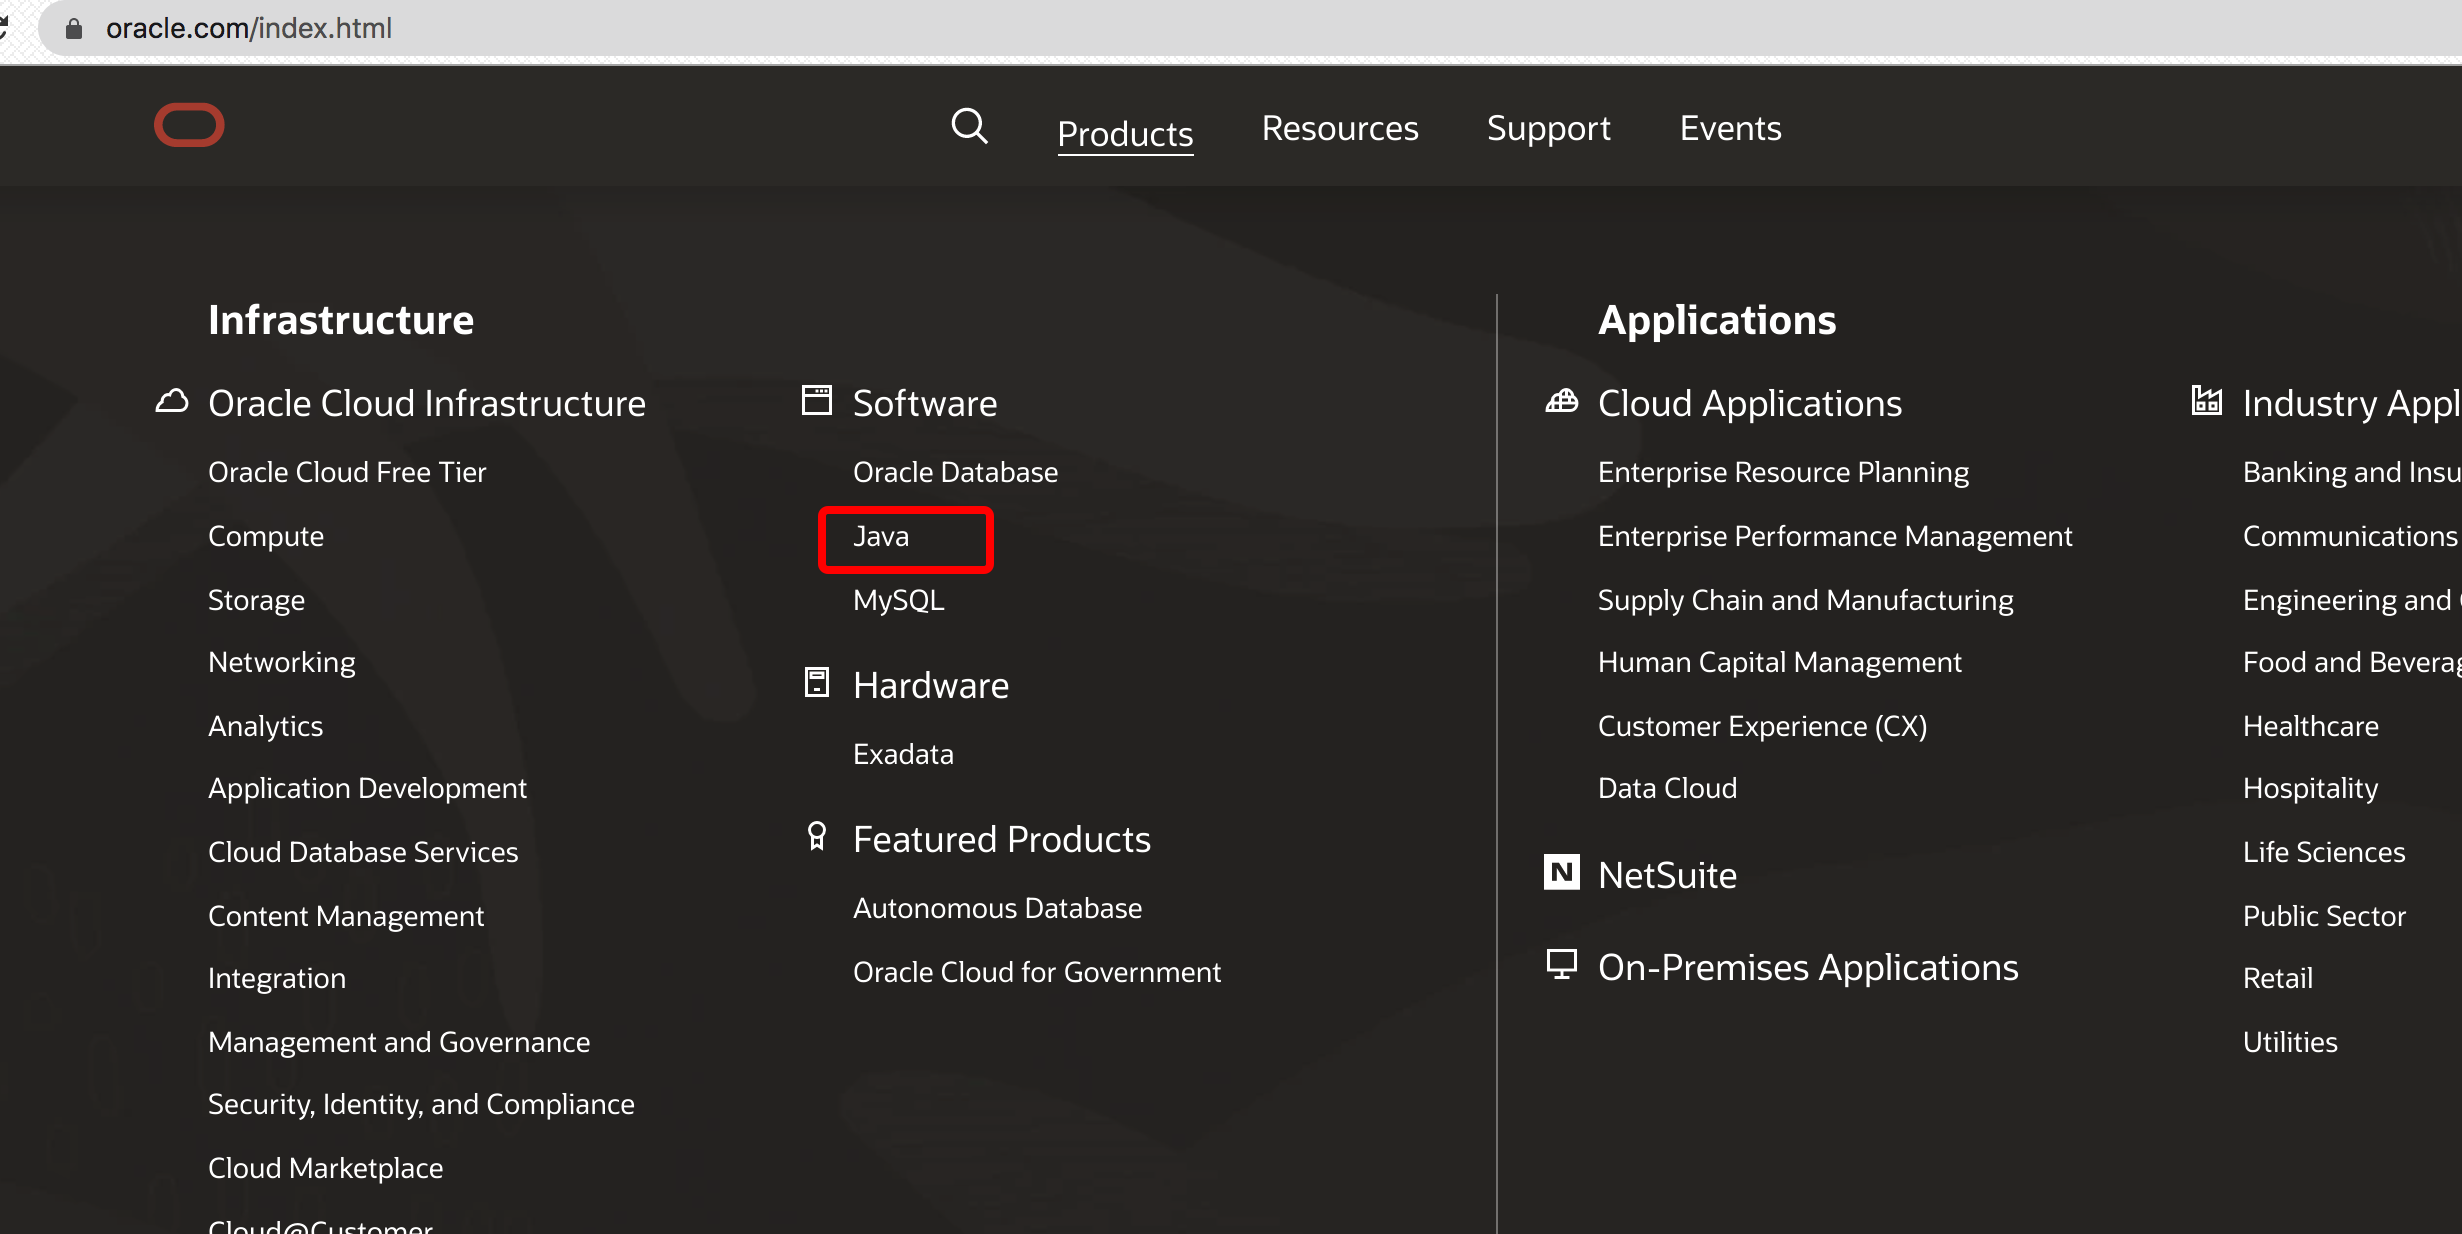Viewport: 2462px width, 1234px height.
Task: Open Supply Chain and Manufacturing
Action: tap(1805, 600)
